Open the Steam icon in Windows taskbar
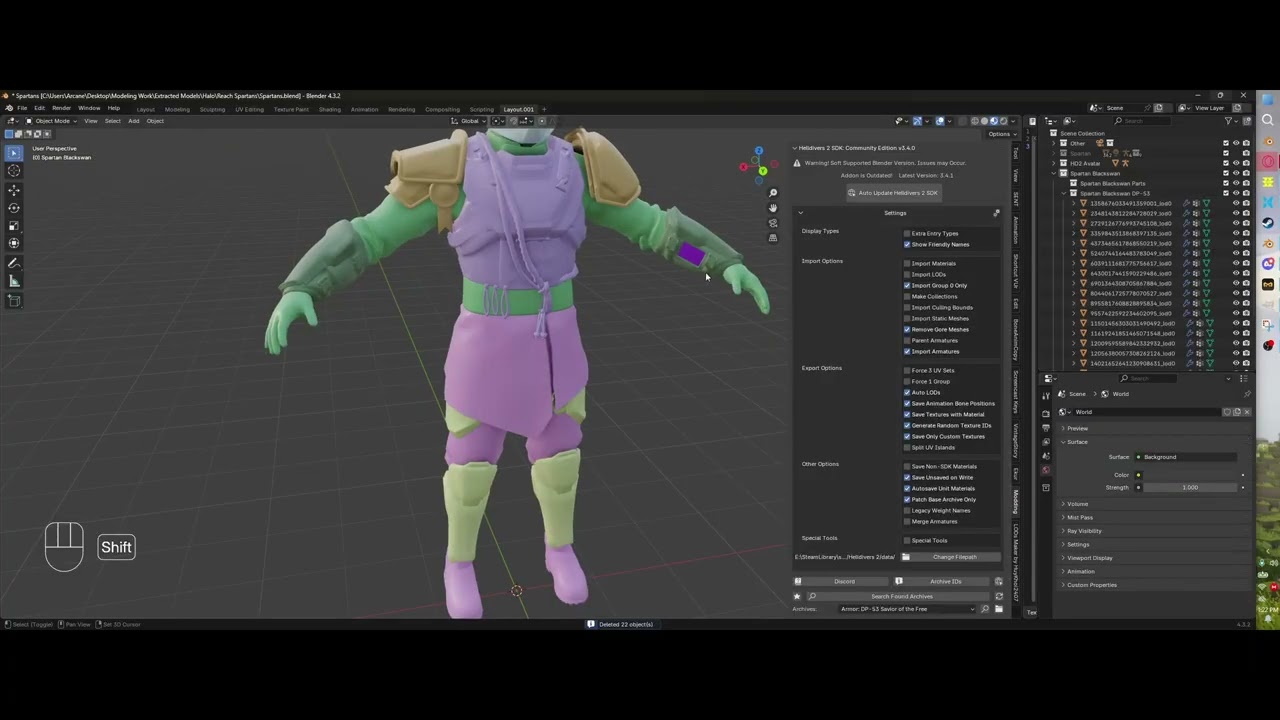 coord(1268,223)
